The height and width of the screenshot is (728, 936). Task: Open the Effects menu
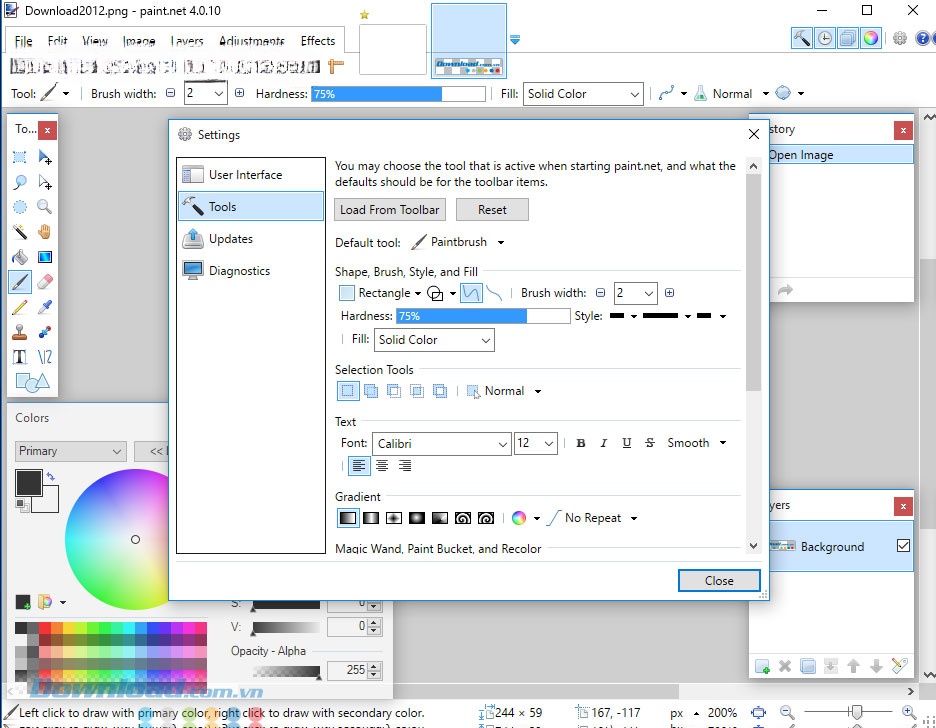tap(318, 41)
